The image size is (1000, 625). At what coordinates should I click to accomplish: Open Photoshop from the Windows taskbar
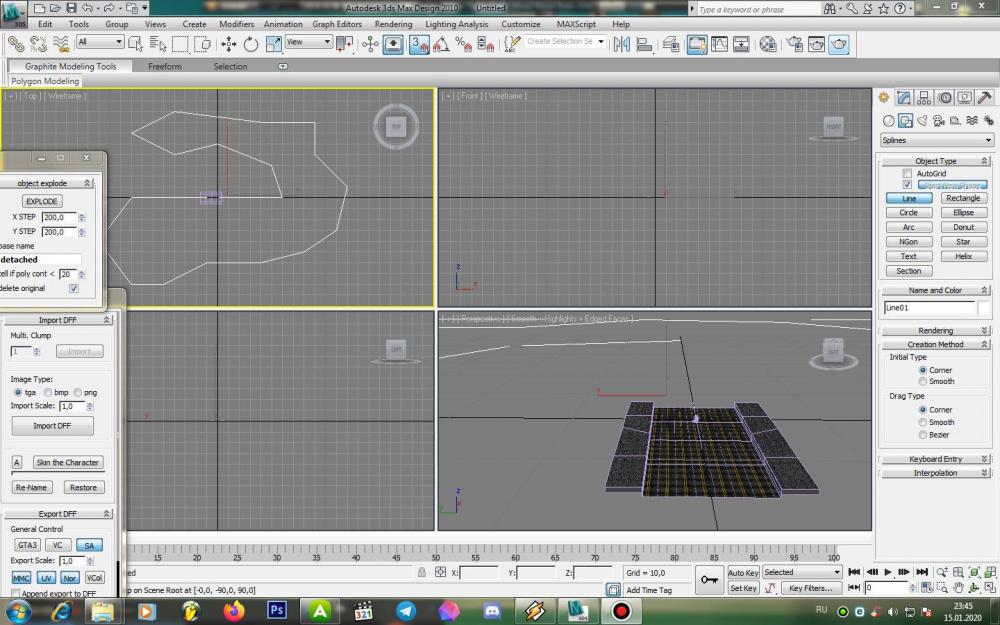click(x=276, y=611)
